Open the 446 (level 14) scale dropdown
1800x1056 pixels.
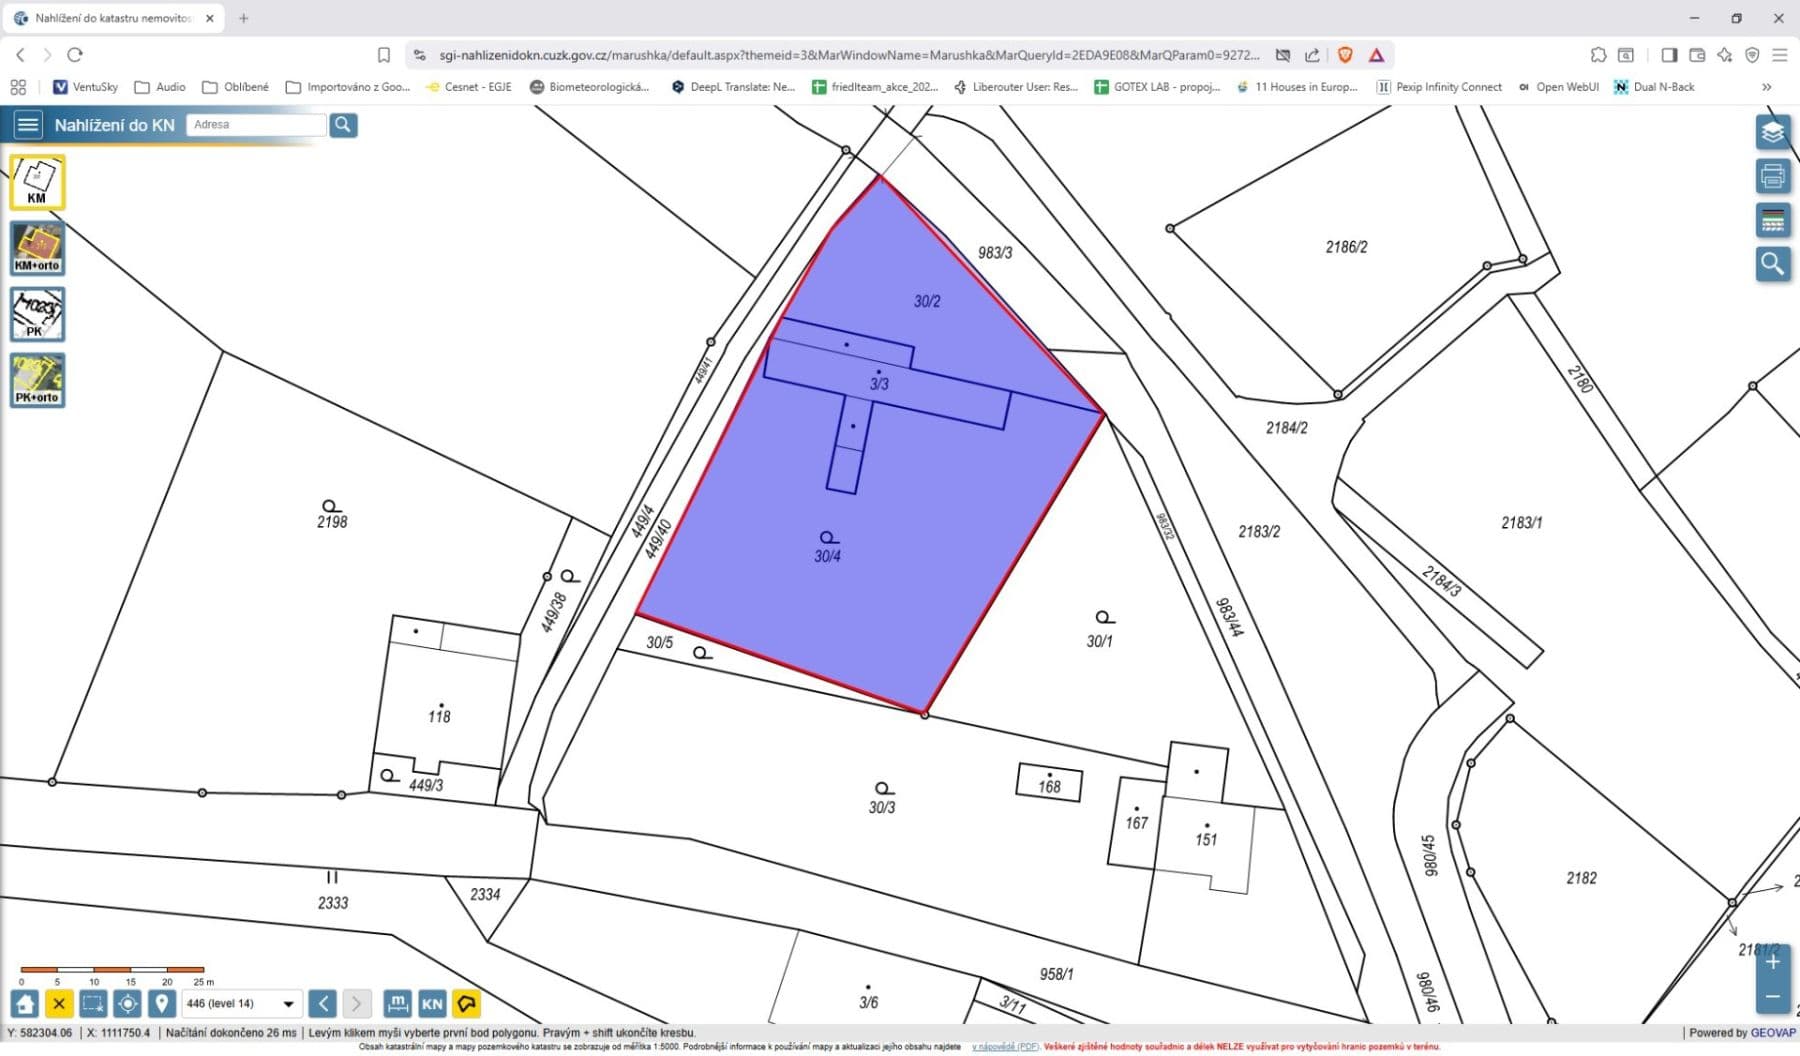coord(240,1003)
